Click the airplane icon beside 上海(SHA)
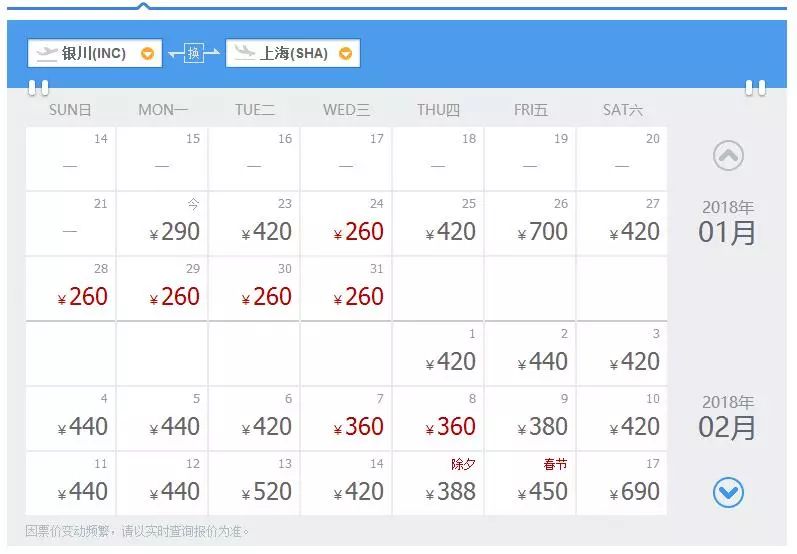 244,53
